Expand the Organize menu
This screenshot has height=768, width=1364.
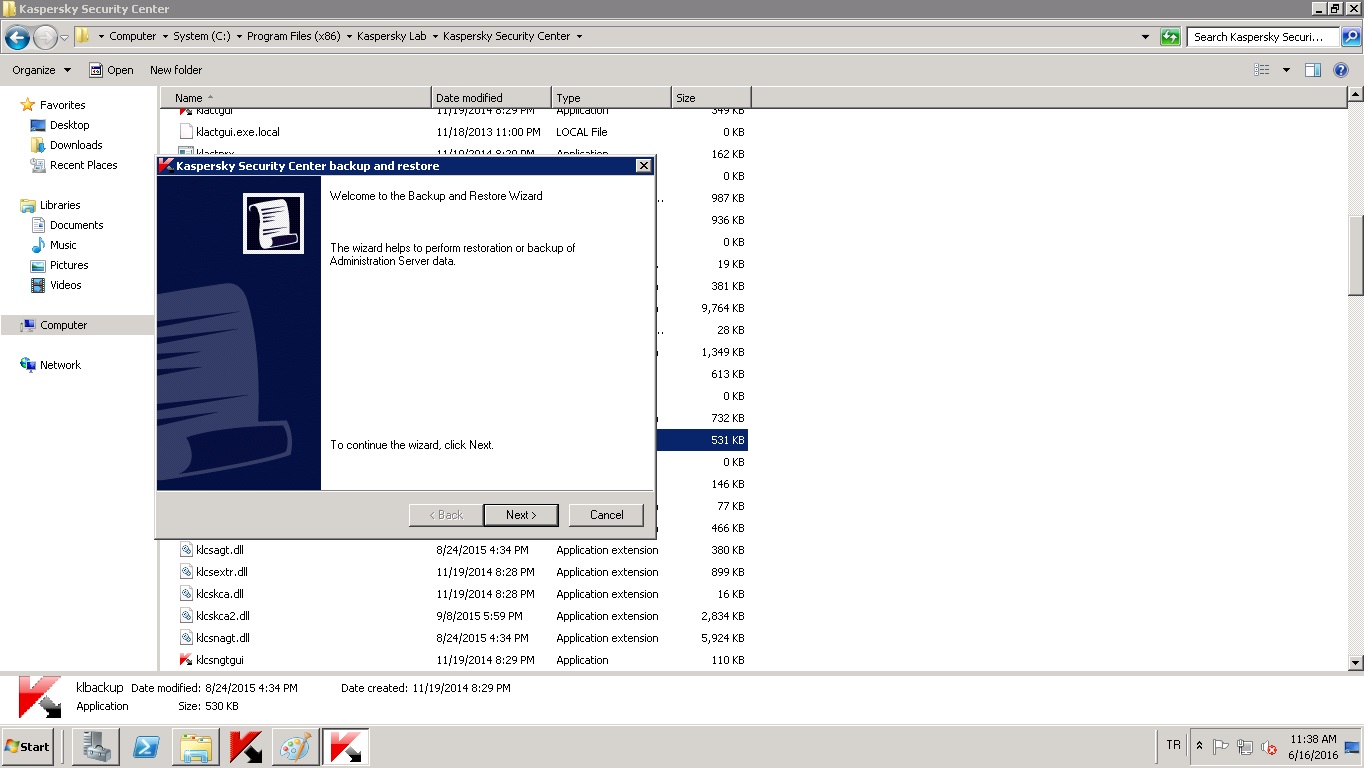[x=41, y=70]
